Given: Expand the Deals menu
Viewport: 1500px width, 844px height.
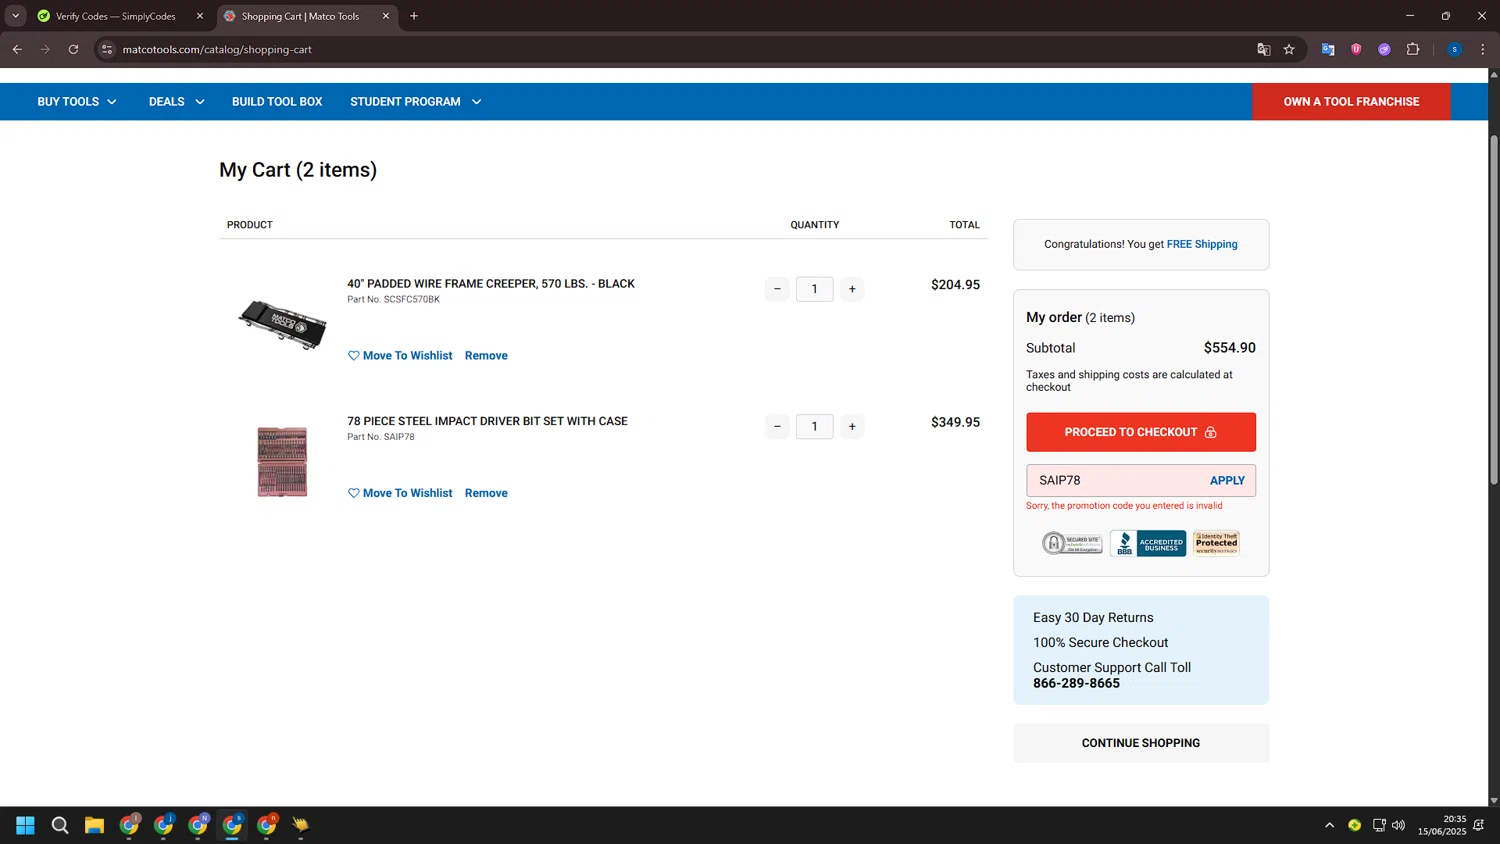Looking at the screenshot, I should 176,102.
